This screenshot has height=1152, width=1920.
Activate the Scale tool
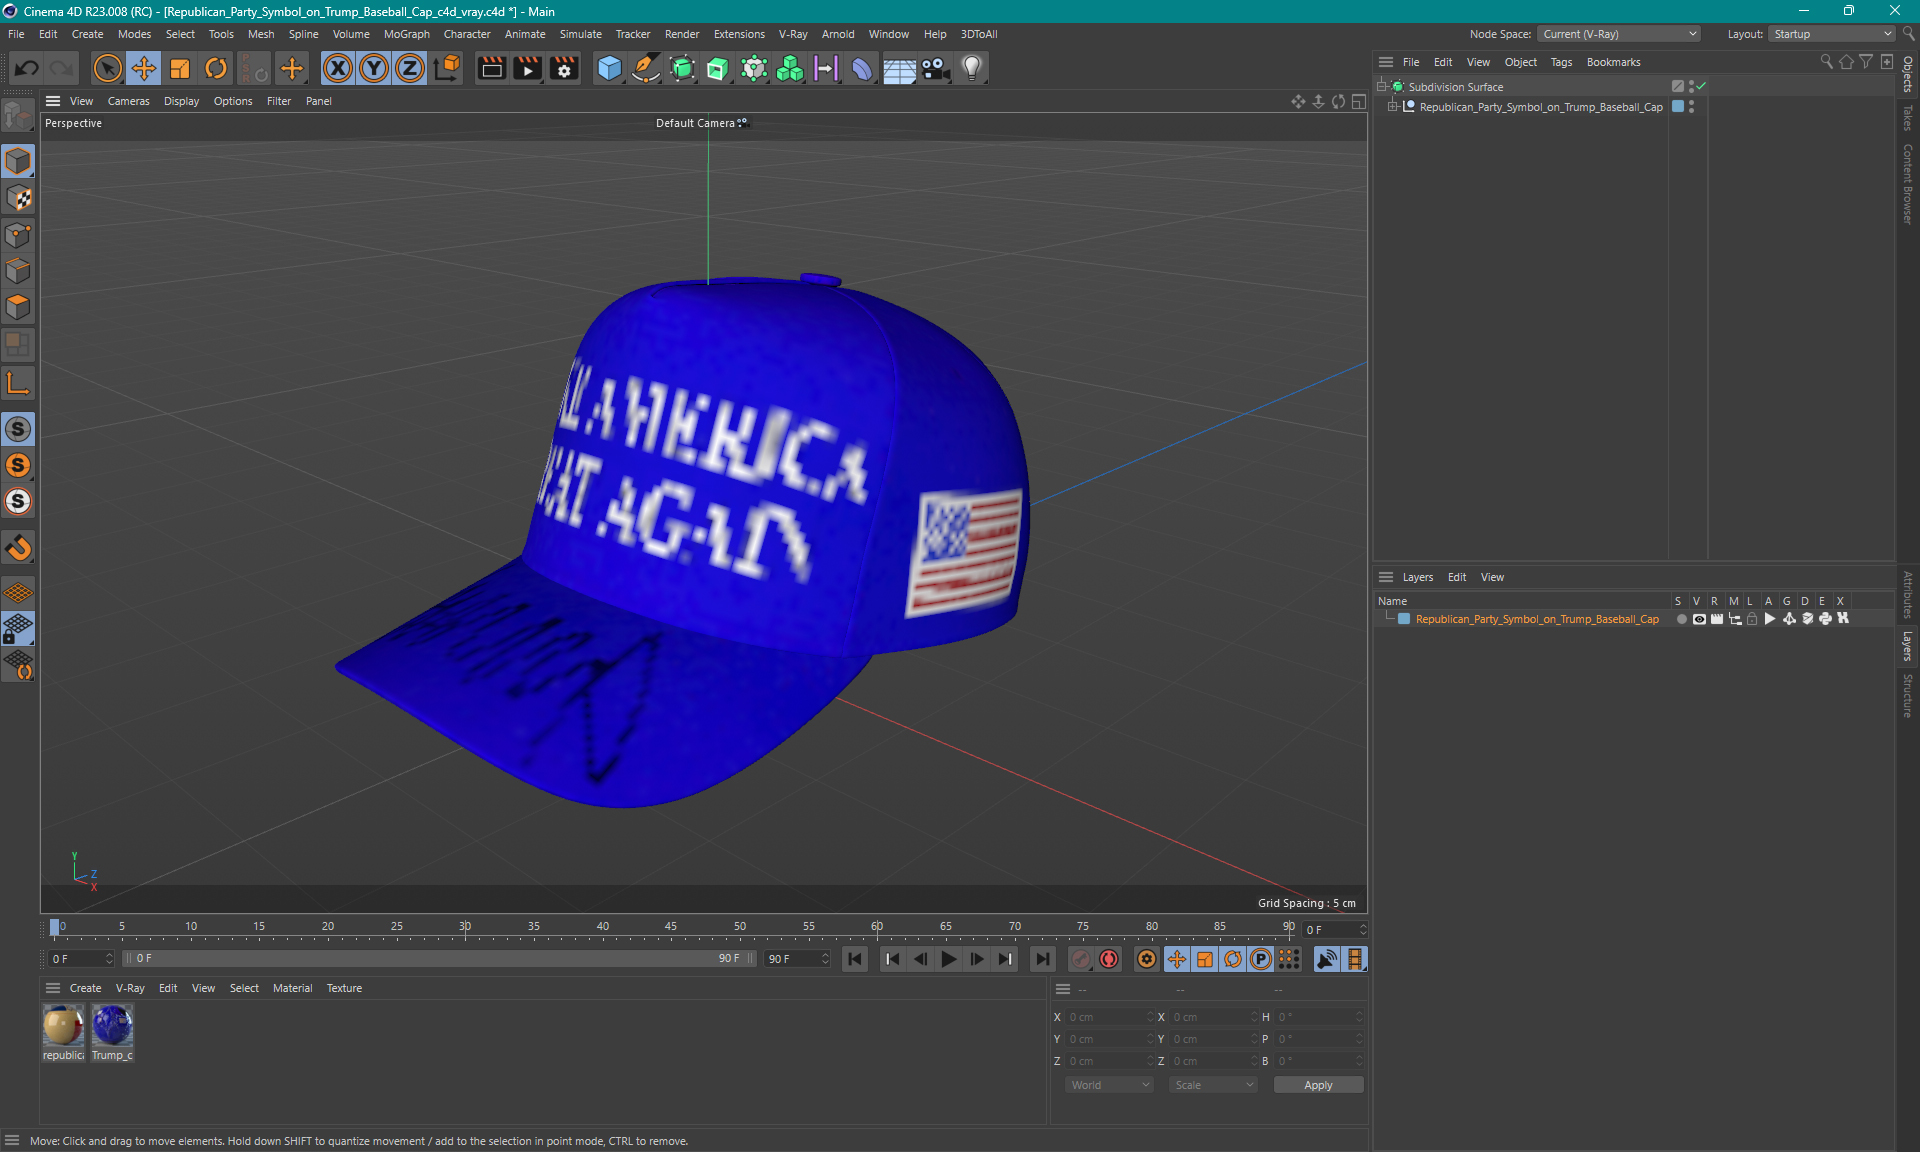pos(180,68)
